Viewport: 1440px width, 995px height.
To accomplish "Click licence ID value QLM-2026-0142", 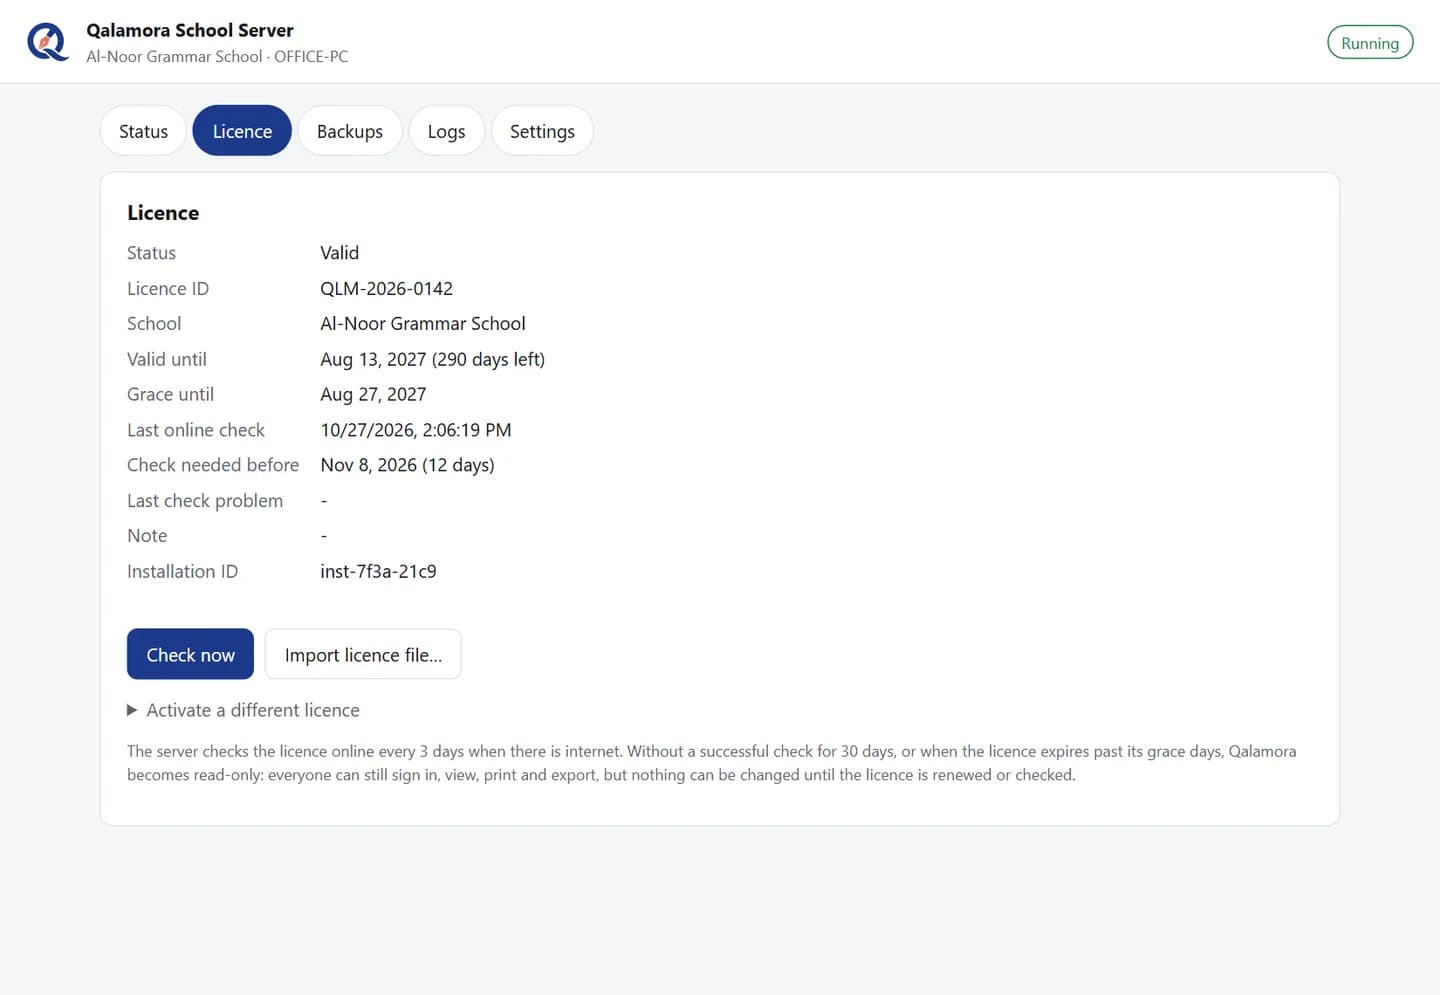I will (x=386, y=289).
